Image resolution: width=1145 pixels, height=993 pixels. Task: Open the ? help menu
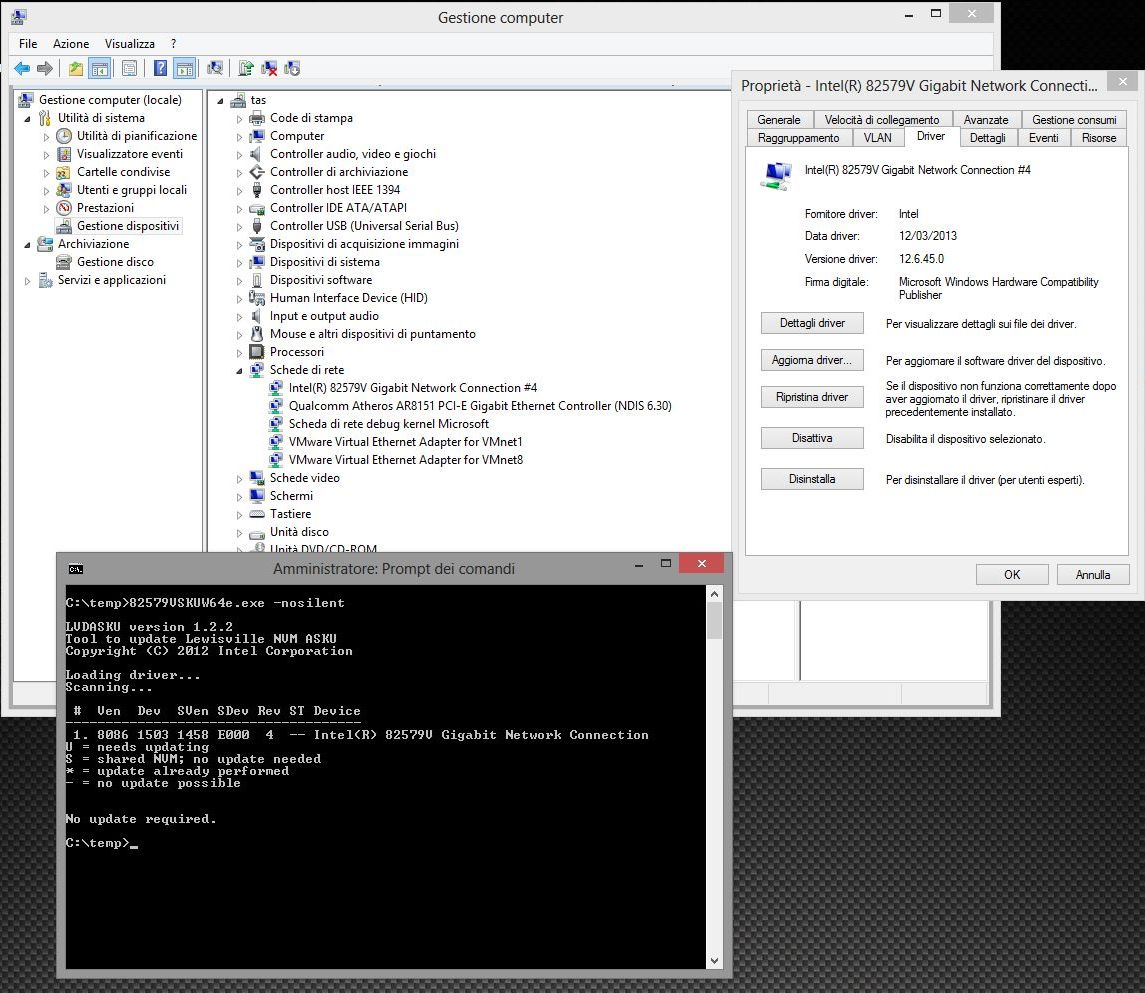point(173,44)
